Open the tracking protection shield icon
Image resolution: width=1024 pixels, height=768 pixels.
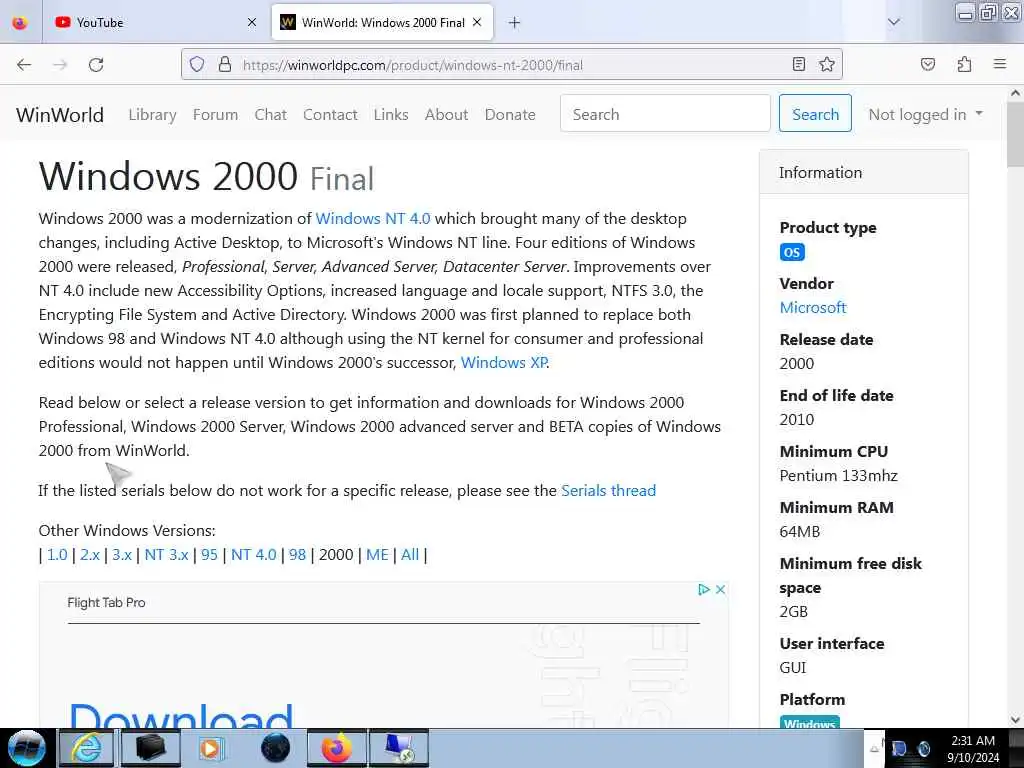[197, 65]
